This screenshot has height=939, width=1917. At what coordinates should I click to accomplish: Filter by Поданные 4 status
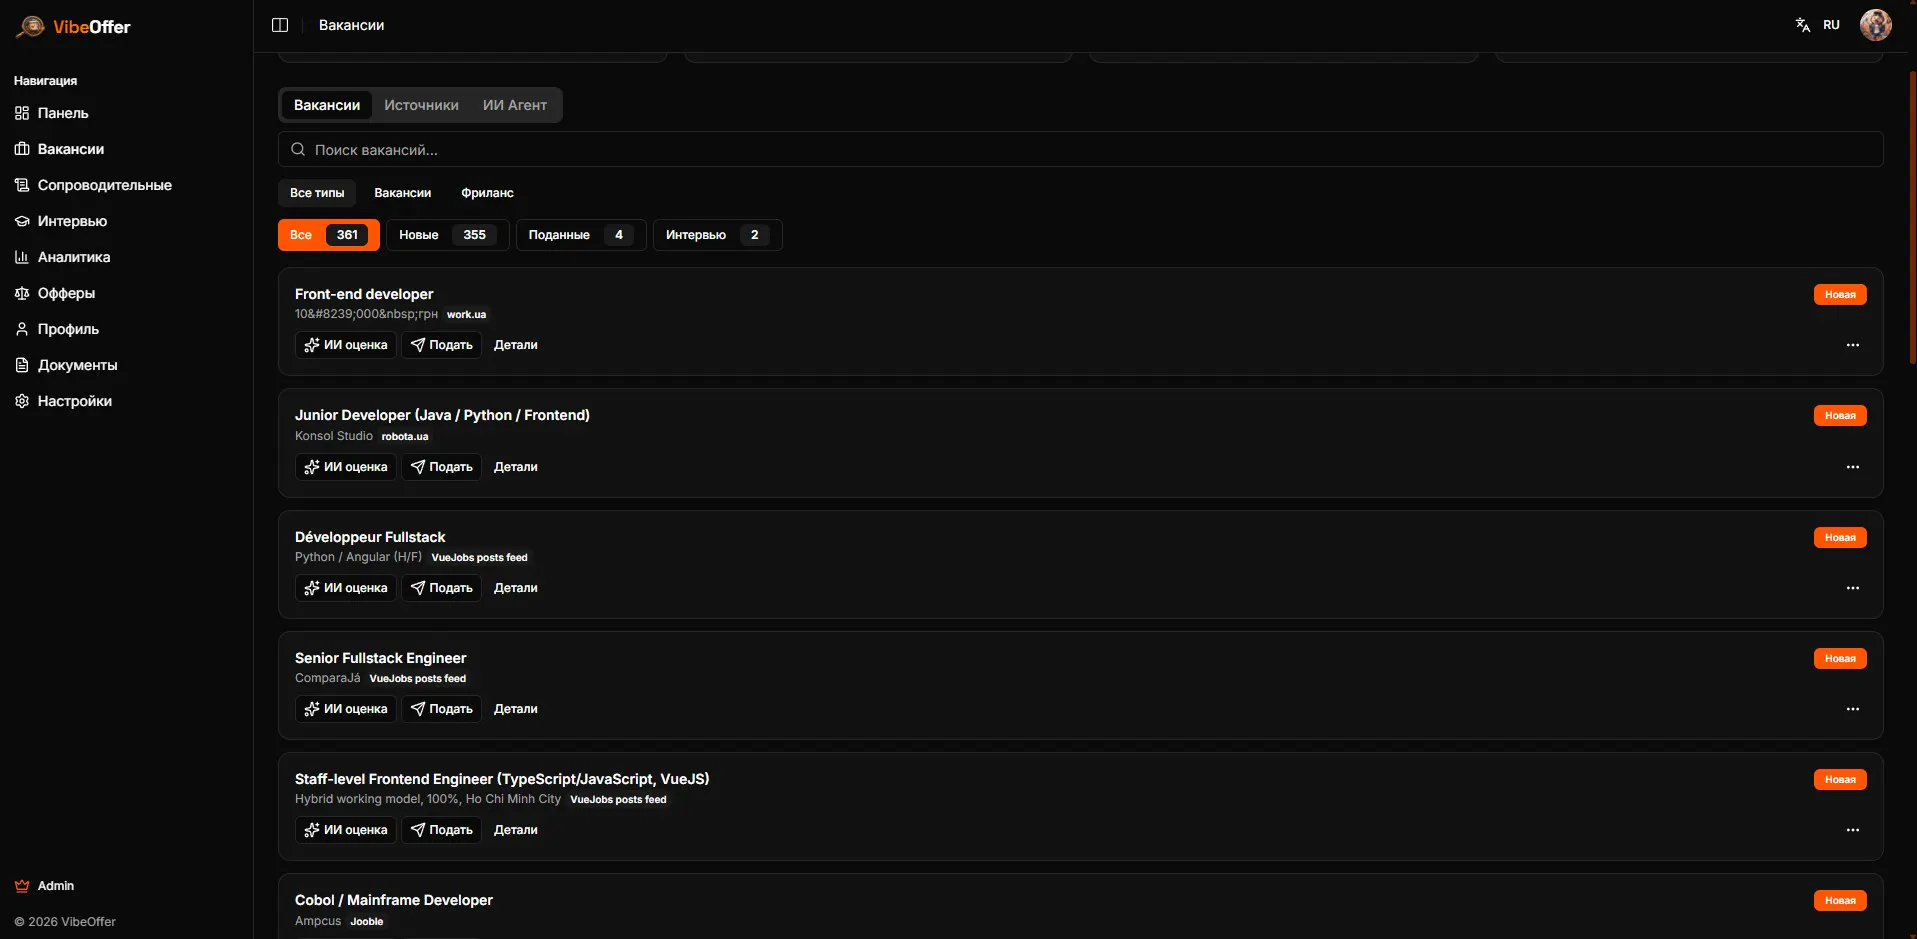click(x=581, y=235)
